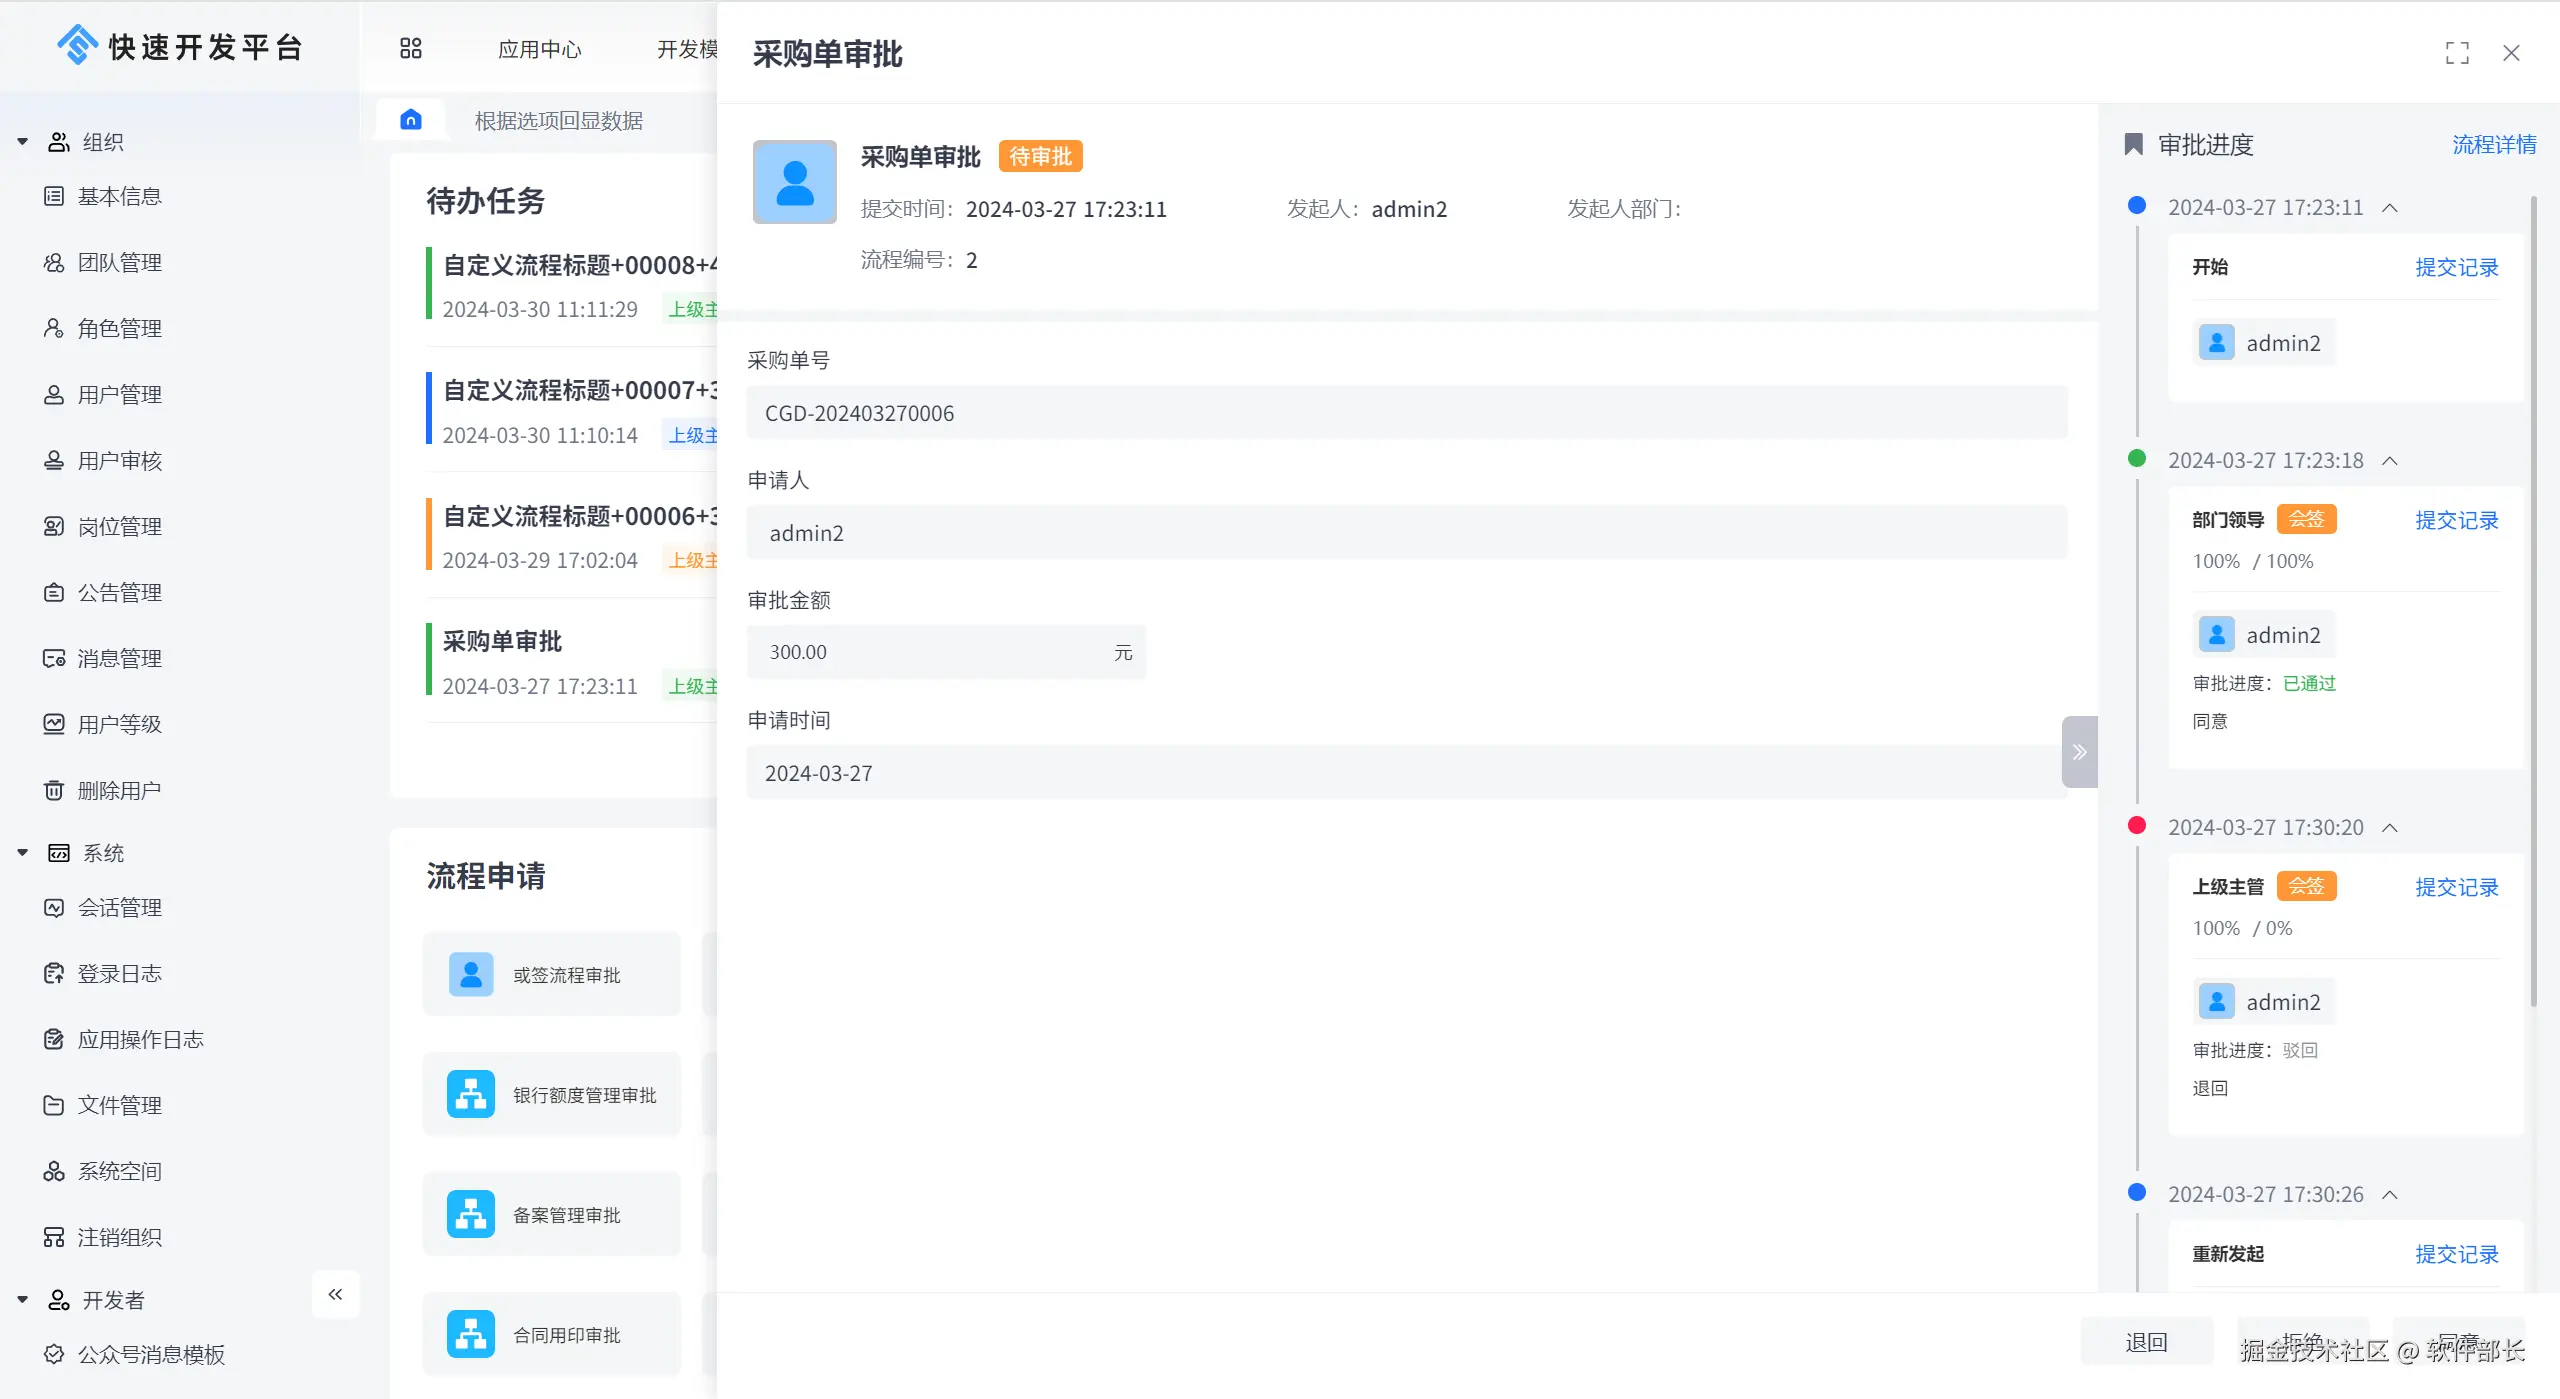2560x1399 pixels.
Task: Collapse the approval progress panel arrow handle
Action: [2079, 752]
